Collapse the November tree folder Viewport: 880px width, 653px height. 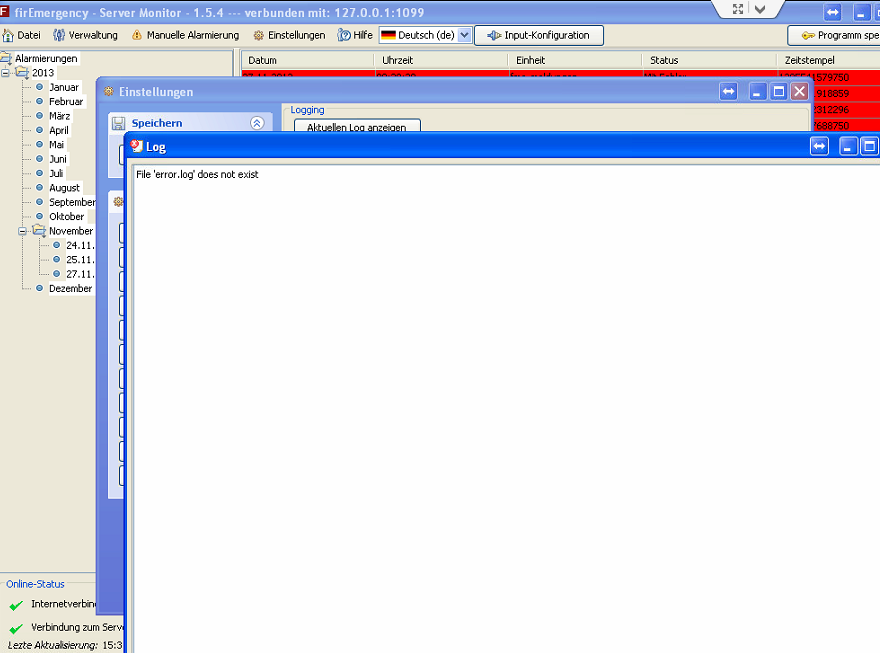24,231
